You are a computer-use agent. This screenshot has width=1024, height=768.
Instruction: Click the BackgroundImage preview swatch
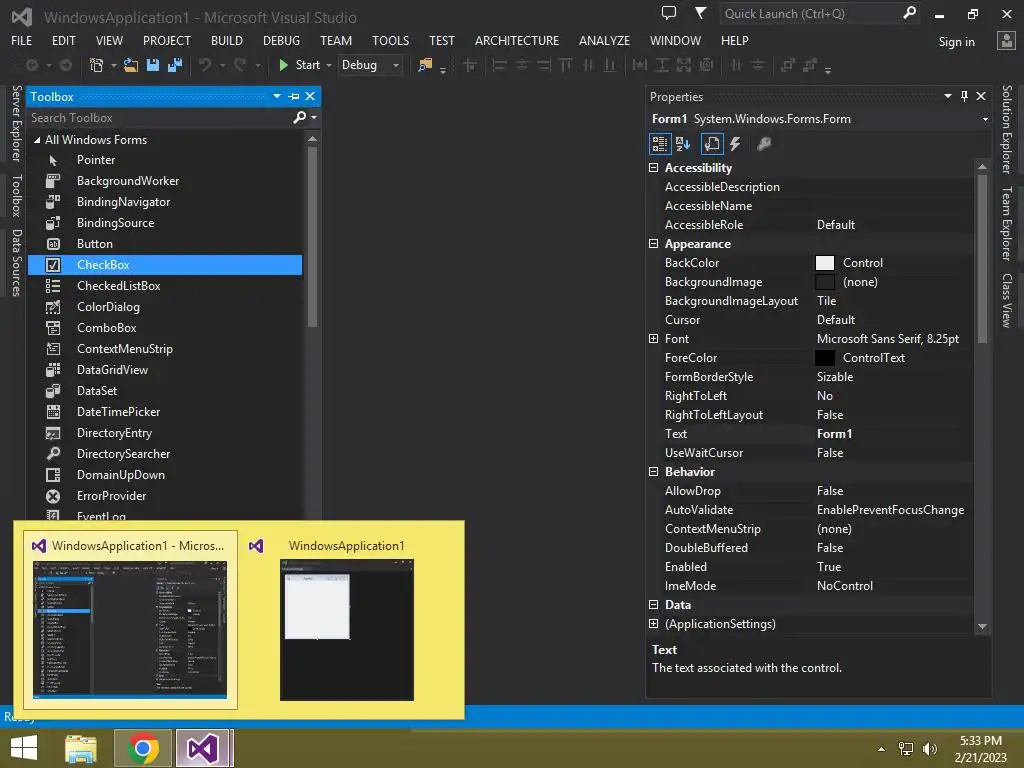825,282
